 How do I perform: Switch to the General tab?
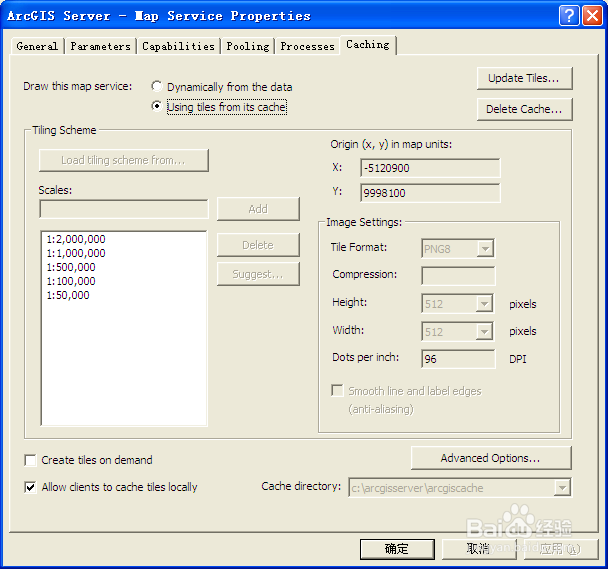(x=37, y=46)
